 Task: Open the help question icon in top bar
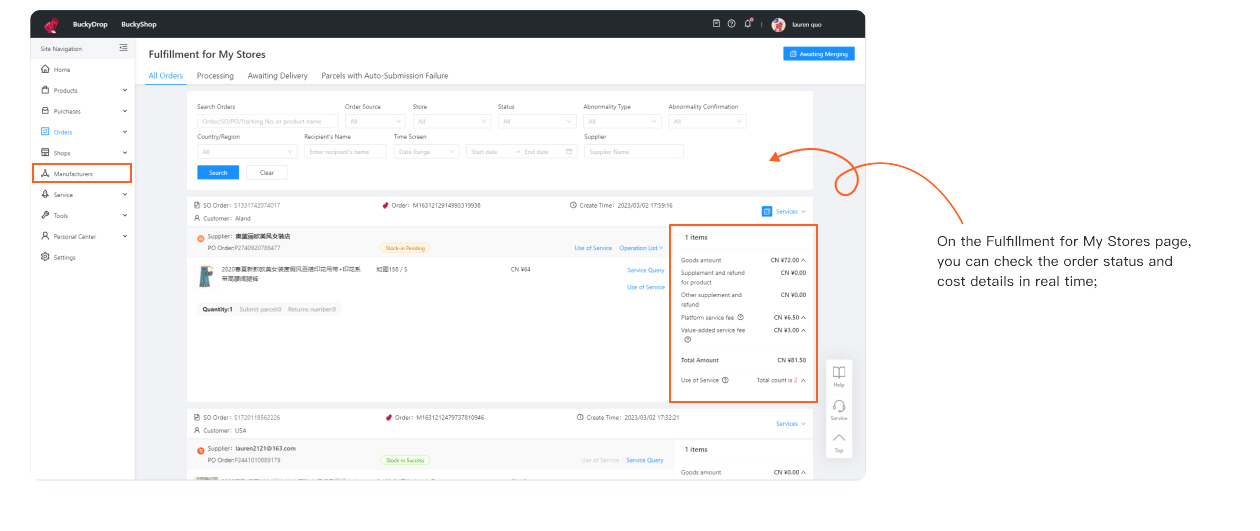732,24
